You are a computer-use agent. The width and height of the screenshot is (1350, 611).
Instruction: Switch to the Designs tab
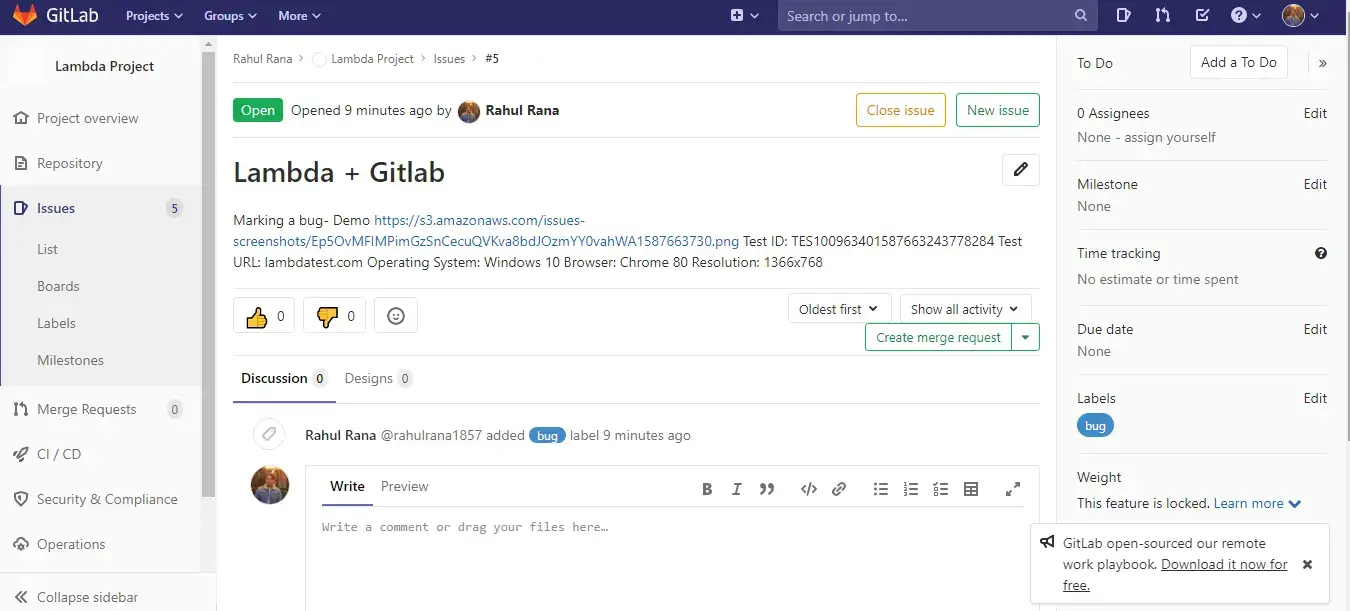[371, 378]
